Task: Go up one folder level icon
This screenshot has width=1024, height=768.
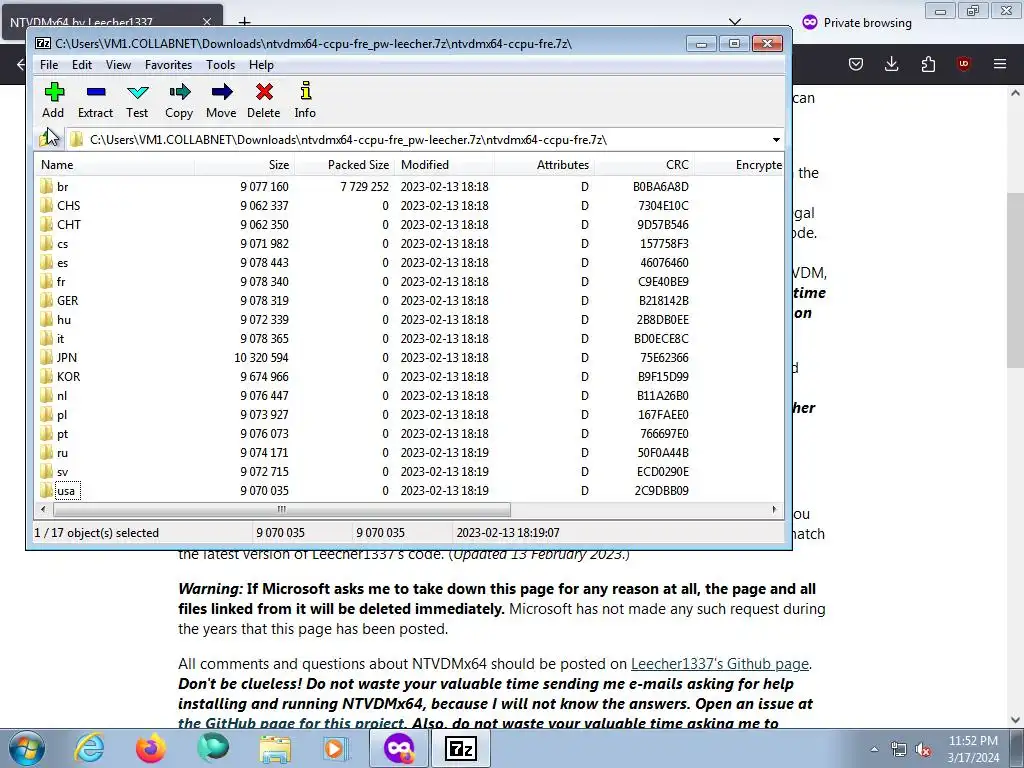Action: click(x=48, y=139)
